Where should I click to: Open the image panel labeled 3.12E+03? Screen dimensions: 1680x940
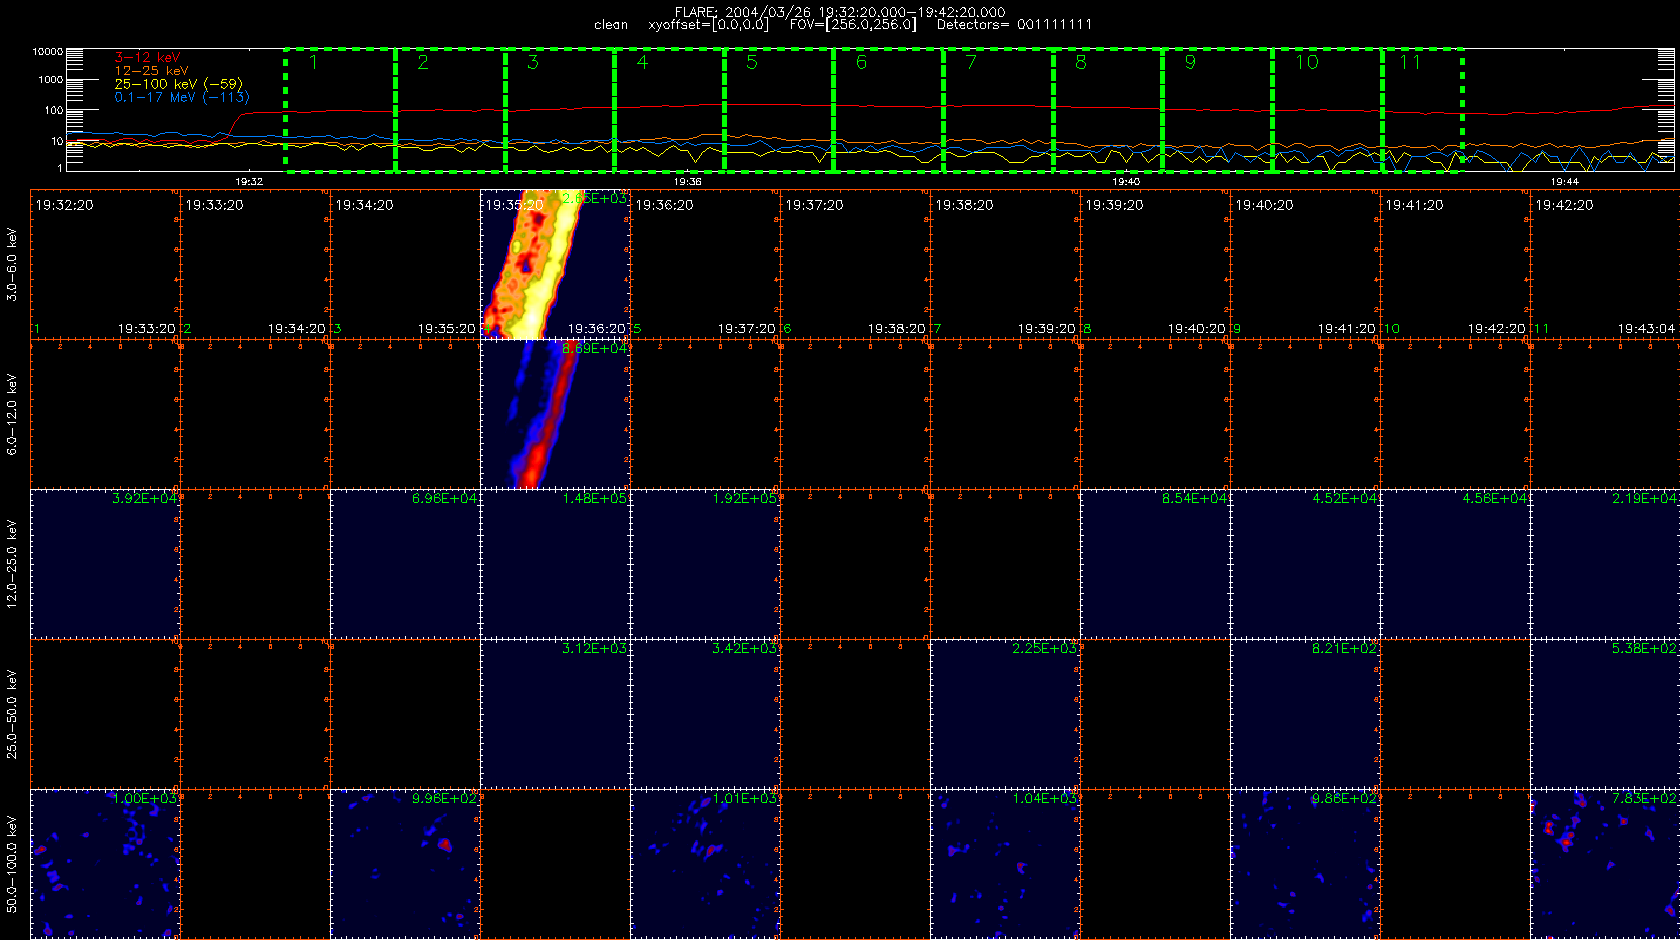(555, 714)
